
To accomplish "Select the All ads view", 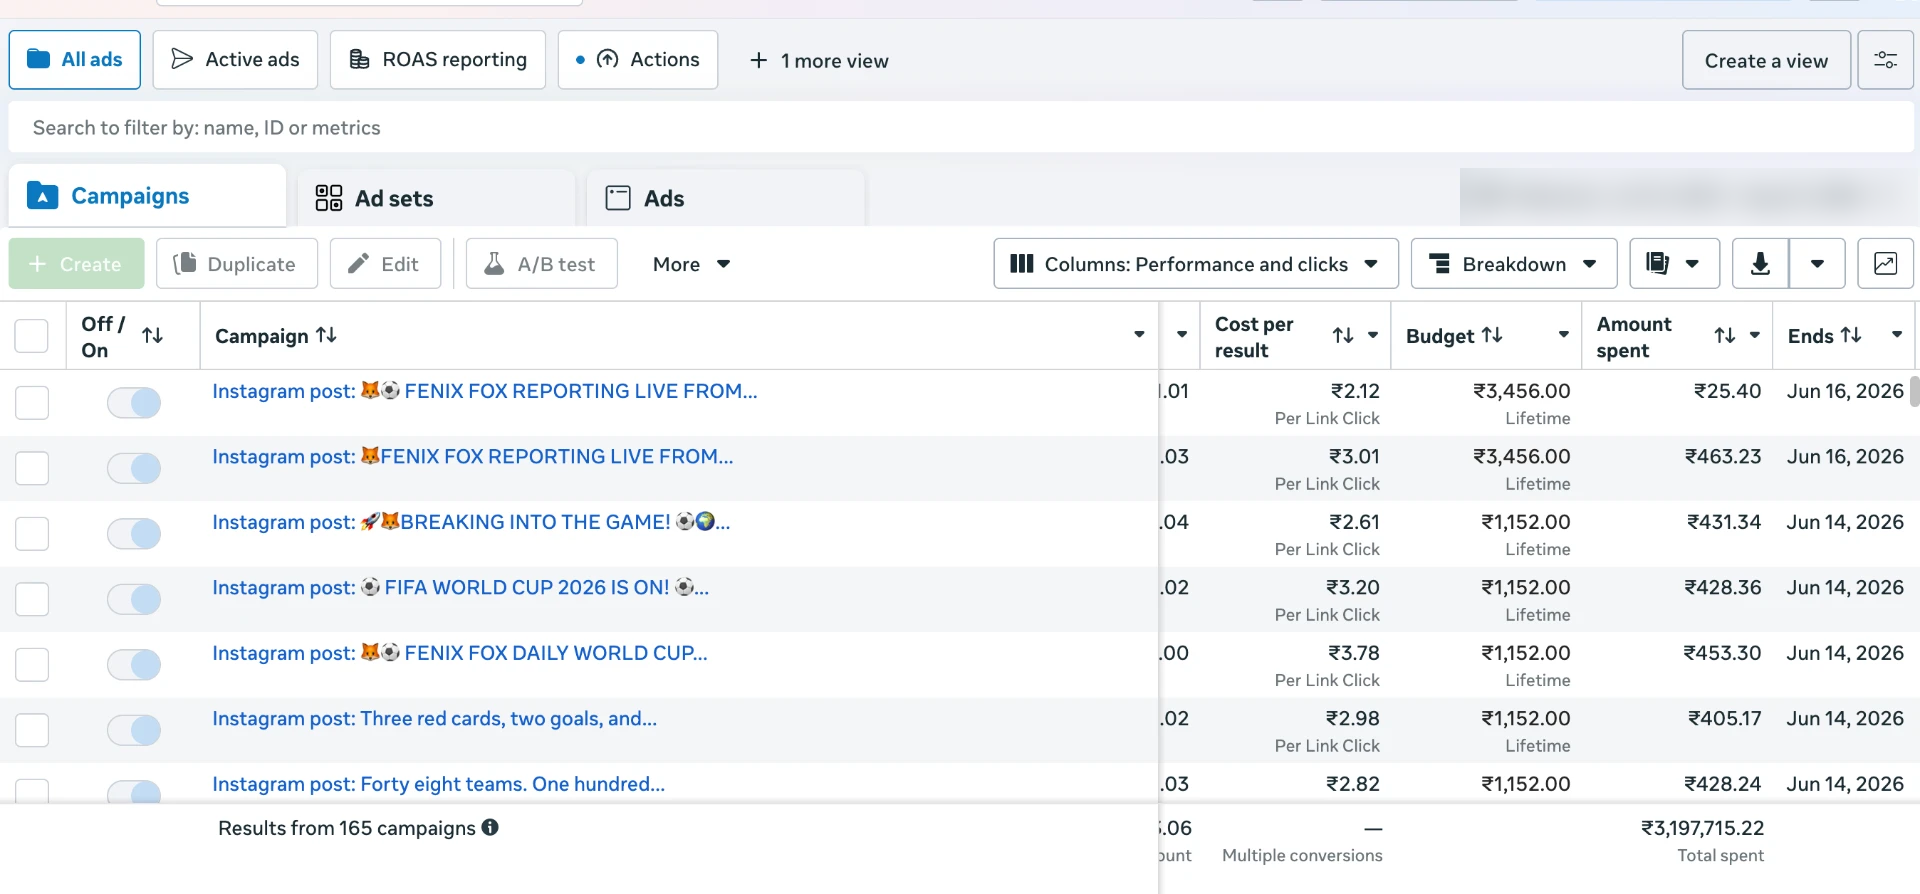I will 75,60.
